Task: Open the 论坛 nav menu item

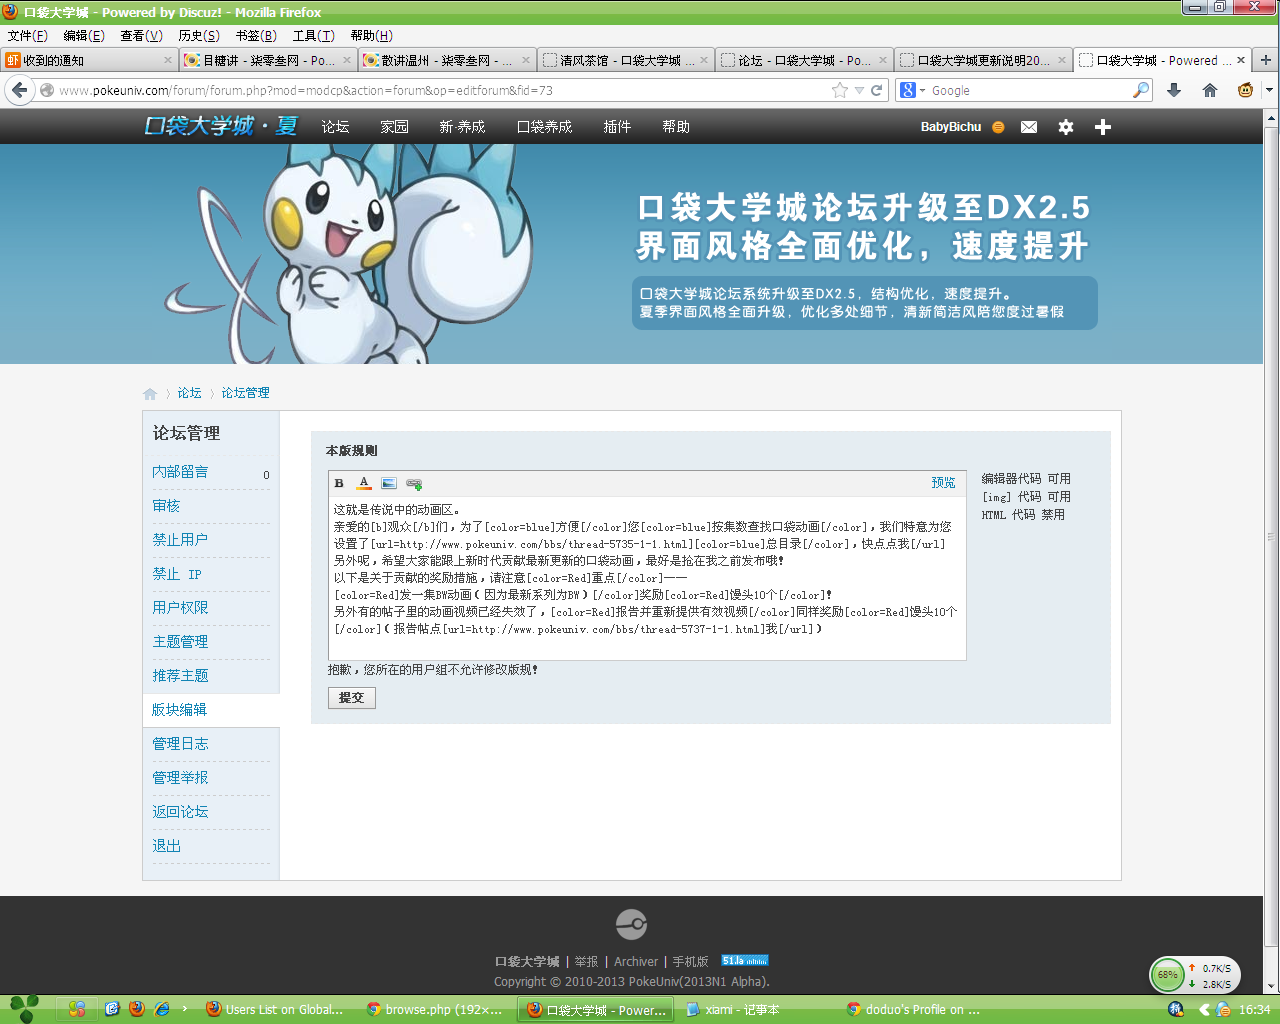Action: [x=335, y=127]
